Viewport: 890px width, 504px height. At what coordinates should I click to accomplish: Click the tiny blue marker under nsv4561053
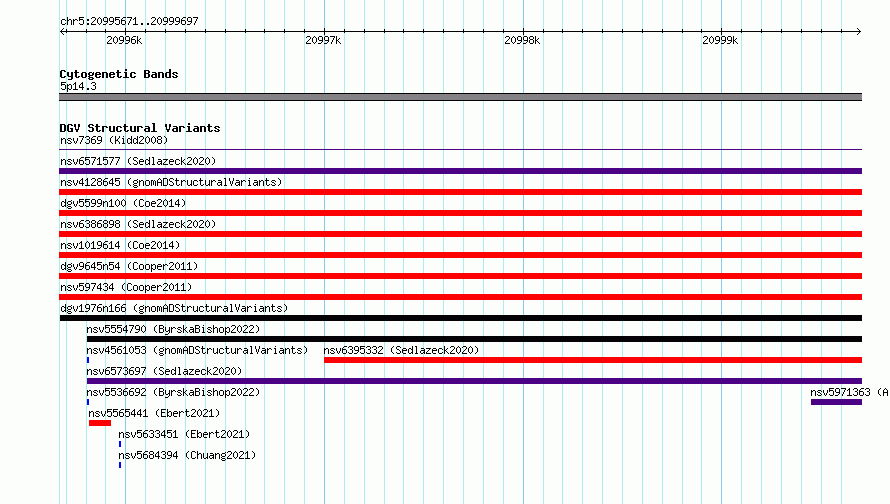(x=88, y=360)
